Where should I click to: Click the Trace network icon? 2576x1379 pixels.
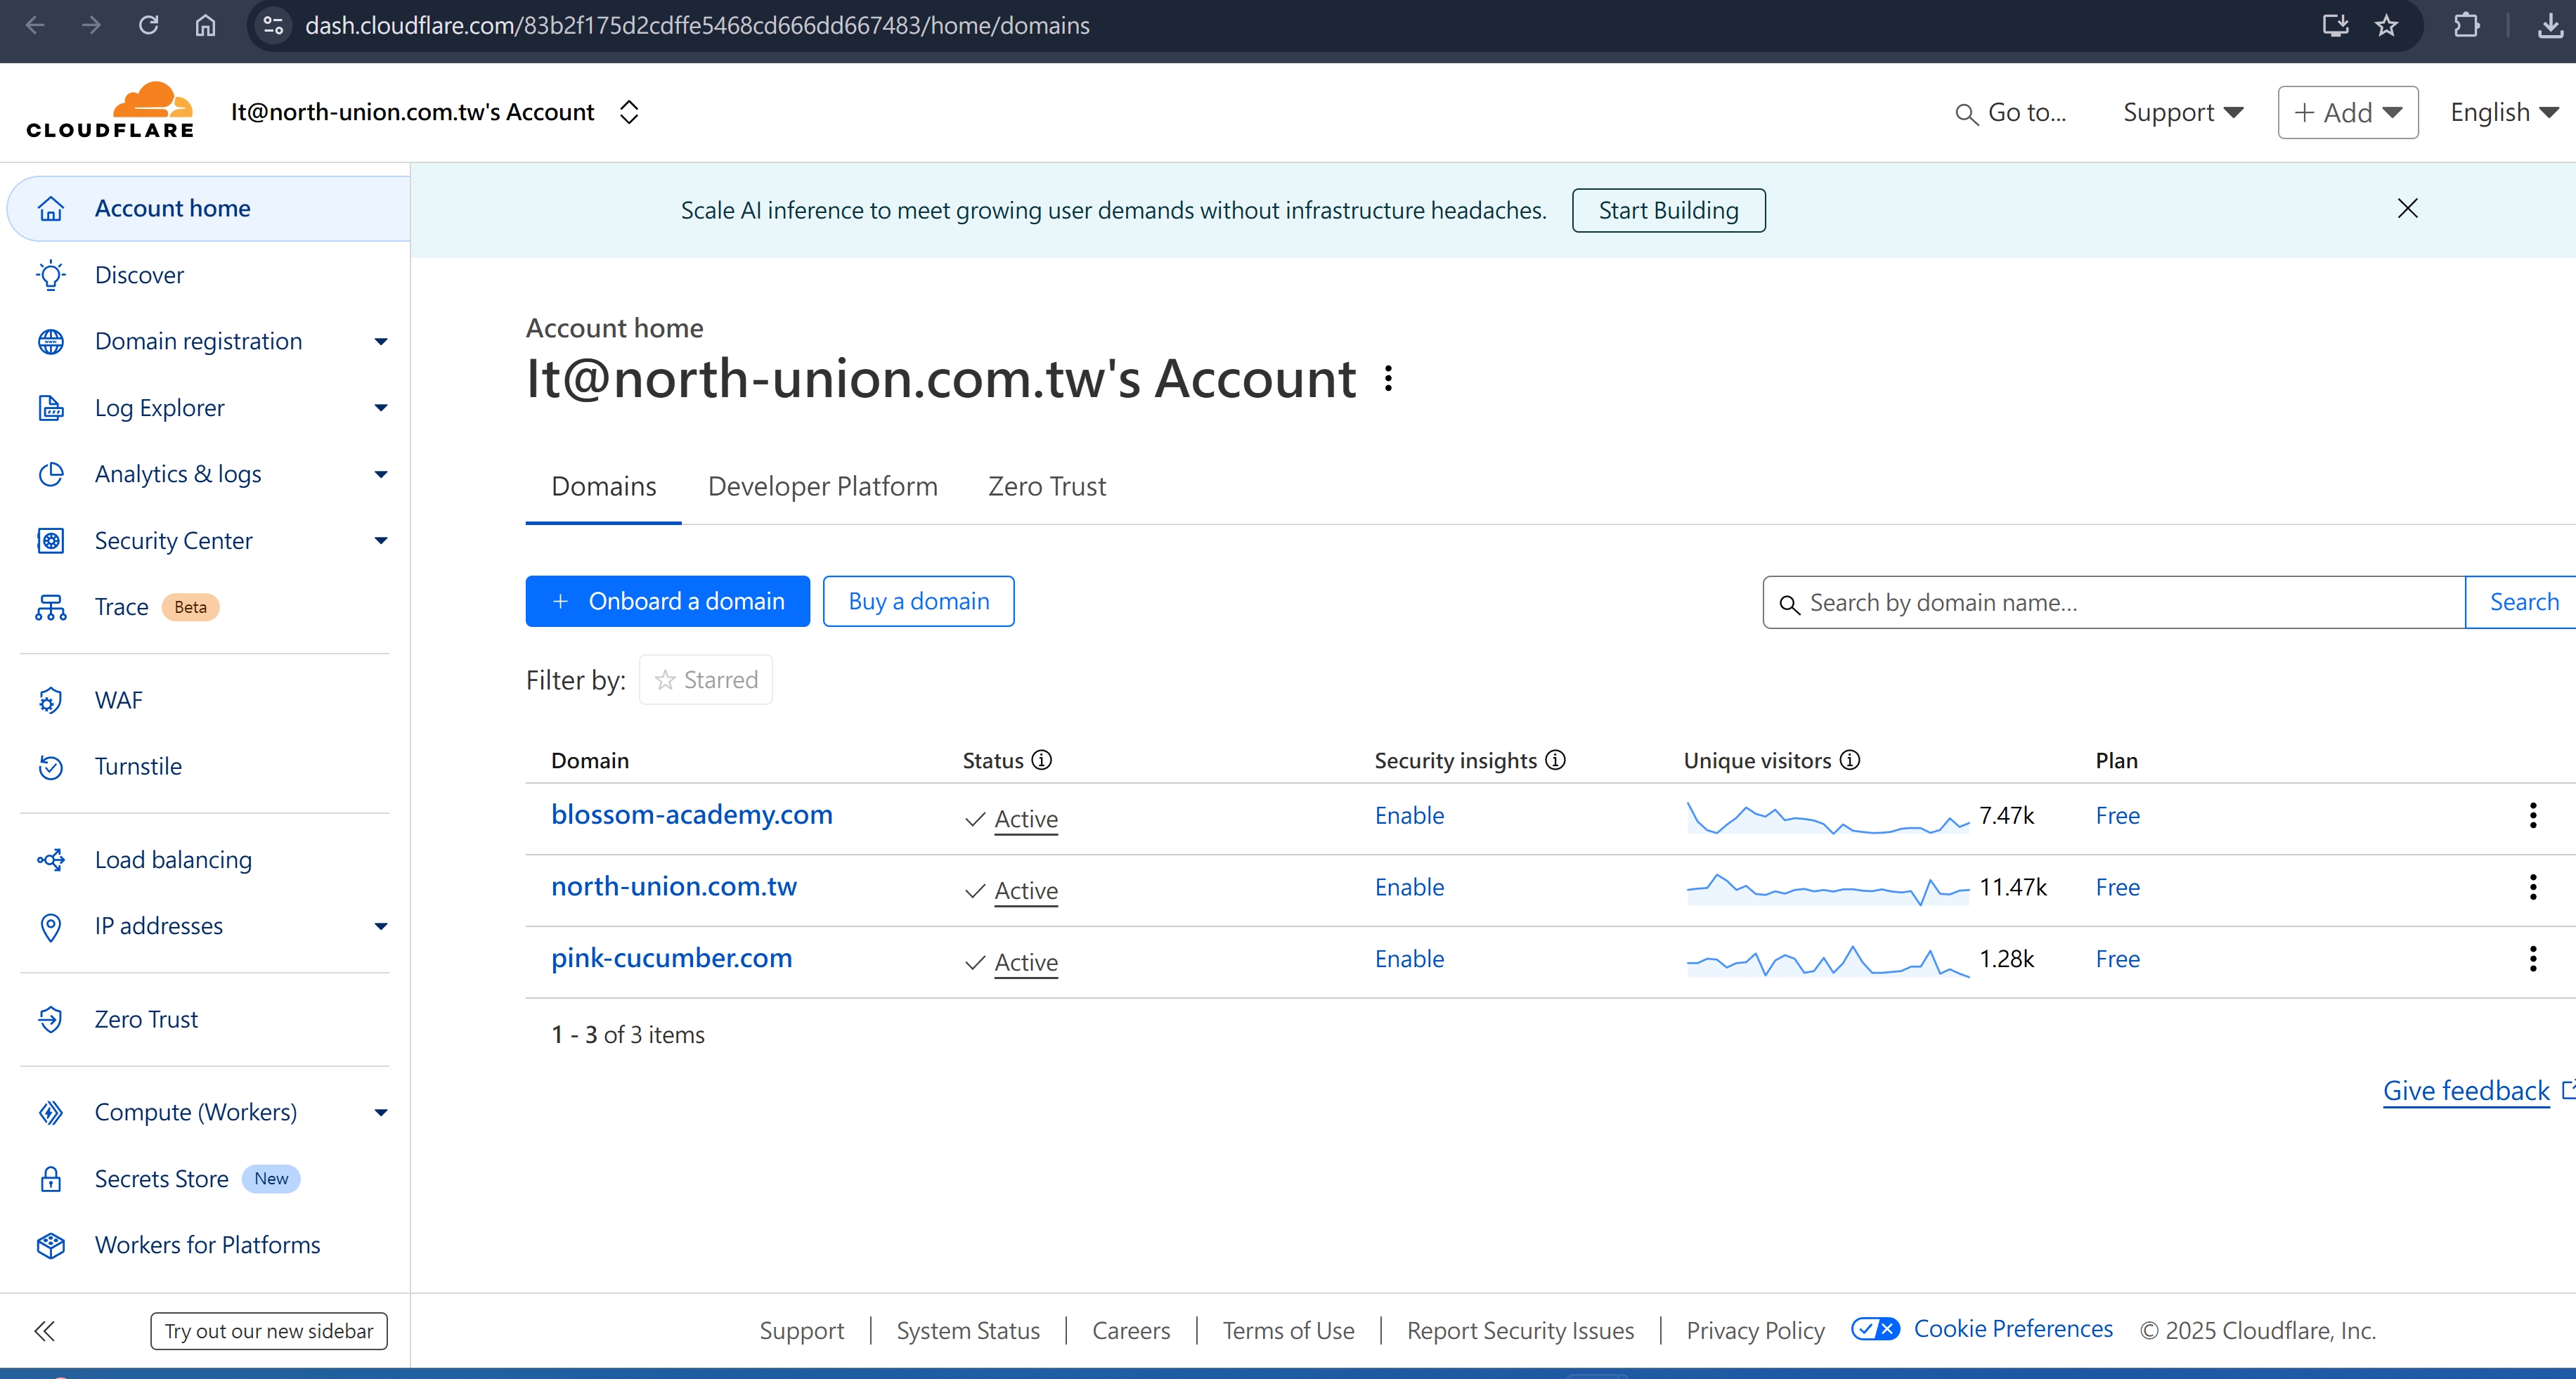(x=51, y=607)
